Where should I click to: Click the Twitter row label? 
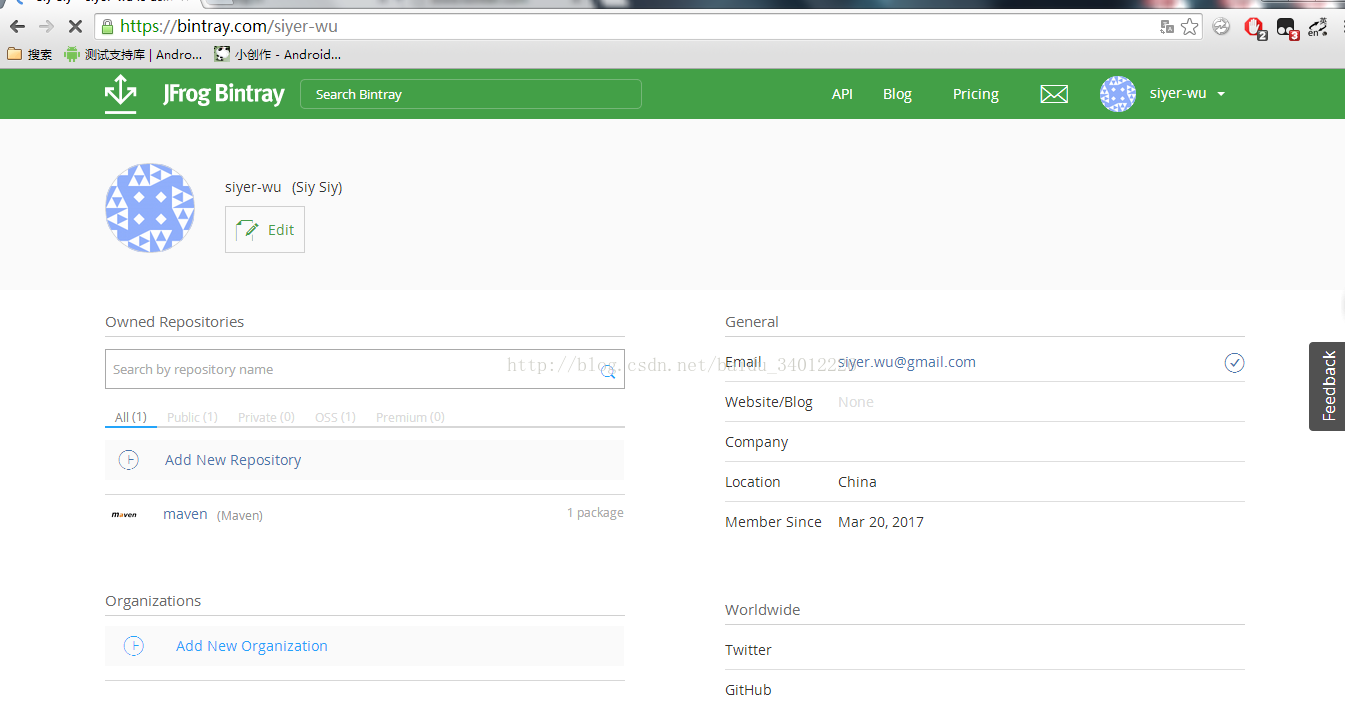point(748,650)
